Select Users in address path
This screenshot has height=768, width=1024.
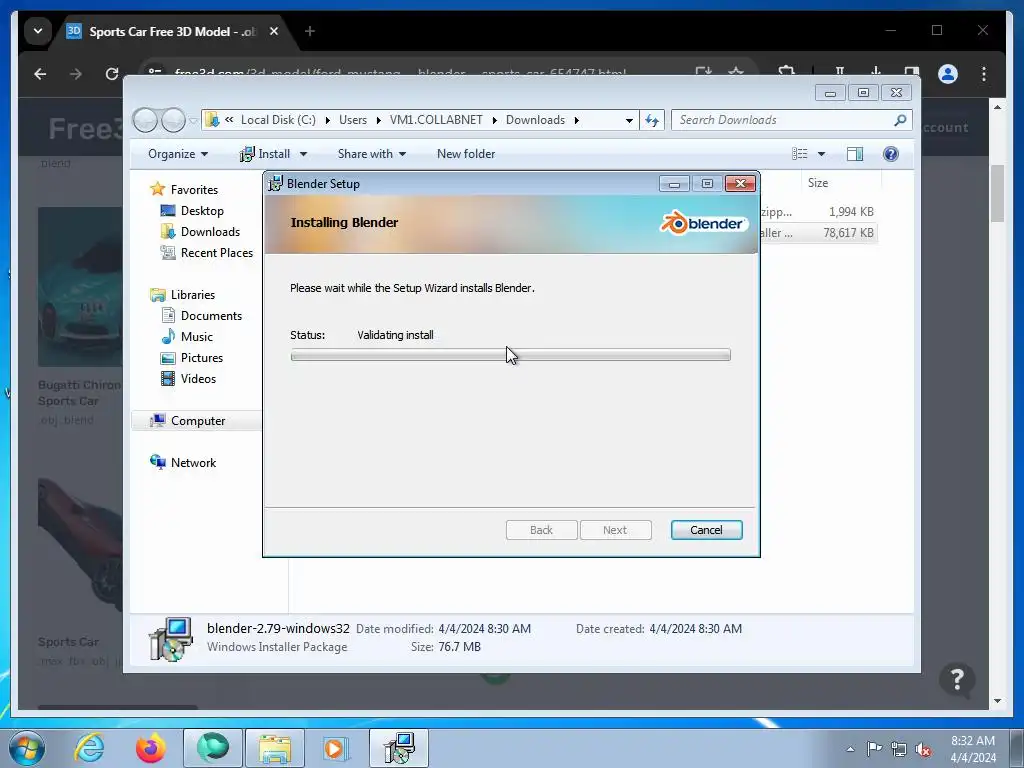(353, 120)
